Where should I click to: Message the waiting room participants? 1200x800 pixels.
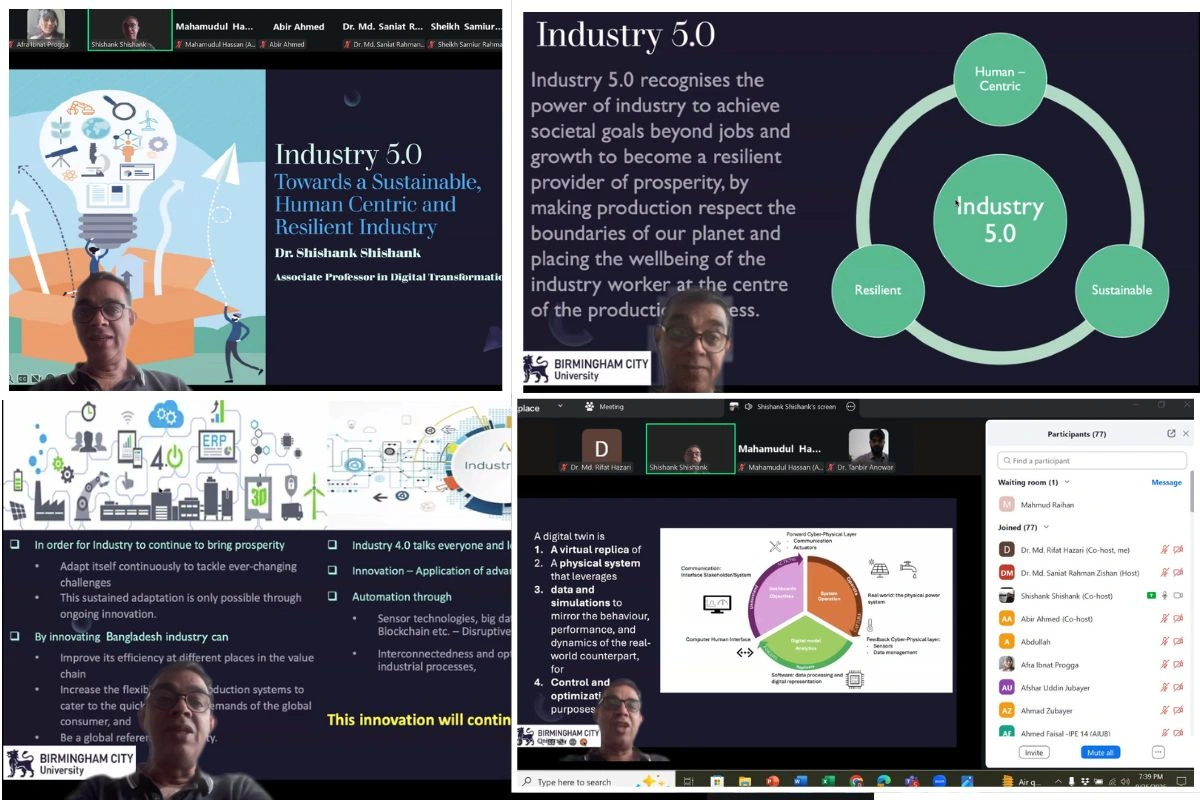pyautogui.click(x=1166, y=482)
